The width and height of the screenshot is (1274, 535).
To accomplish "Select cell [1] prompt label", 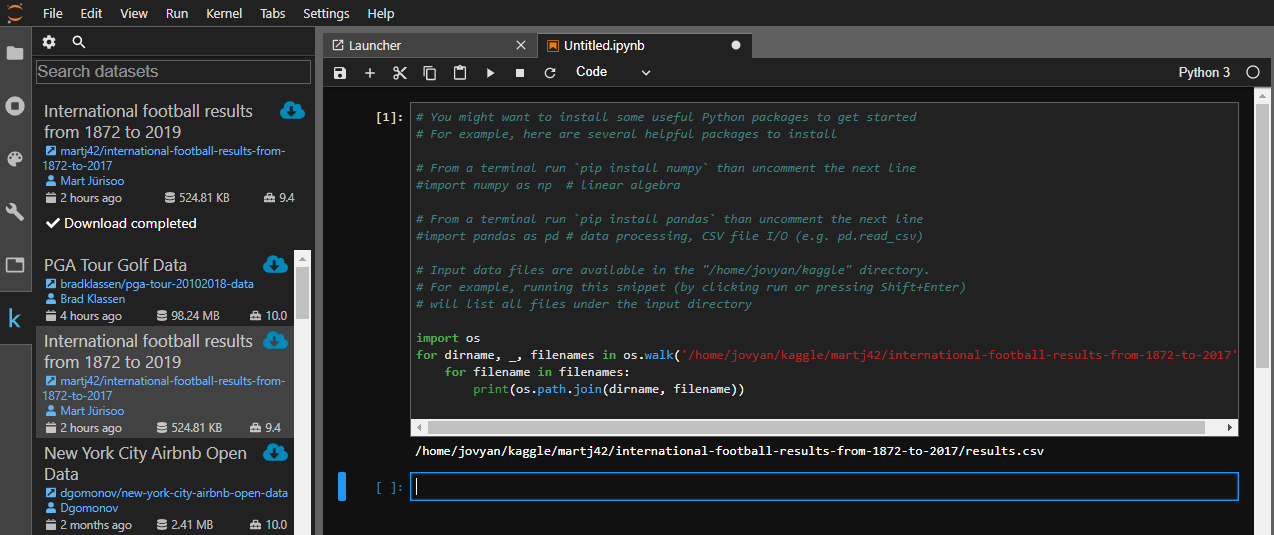I will coord(389,118).
